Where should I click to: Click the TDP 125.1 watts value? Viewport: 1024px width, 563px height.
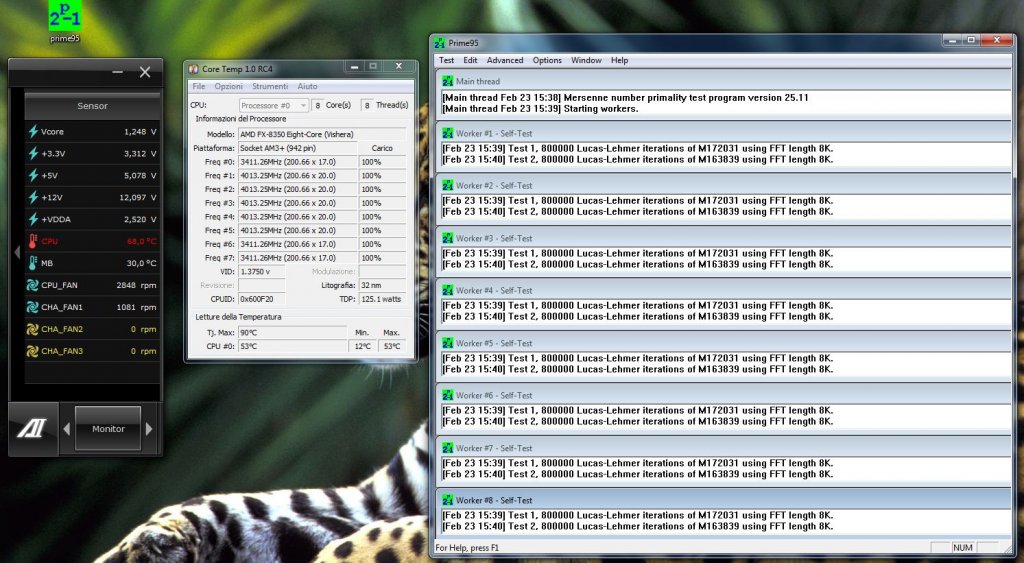(x=382, y=299)
